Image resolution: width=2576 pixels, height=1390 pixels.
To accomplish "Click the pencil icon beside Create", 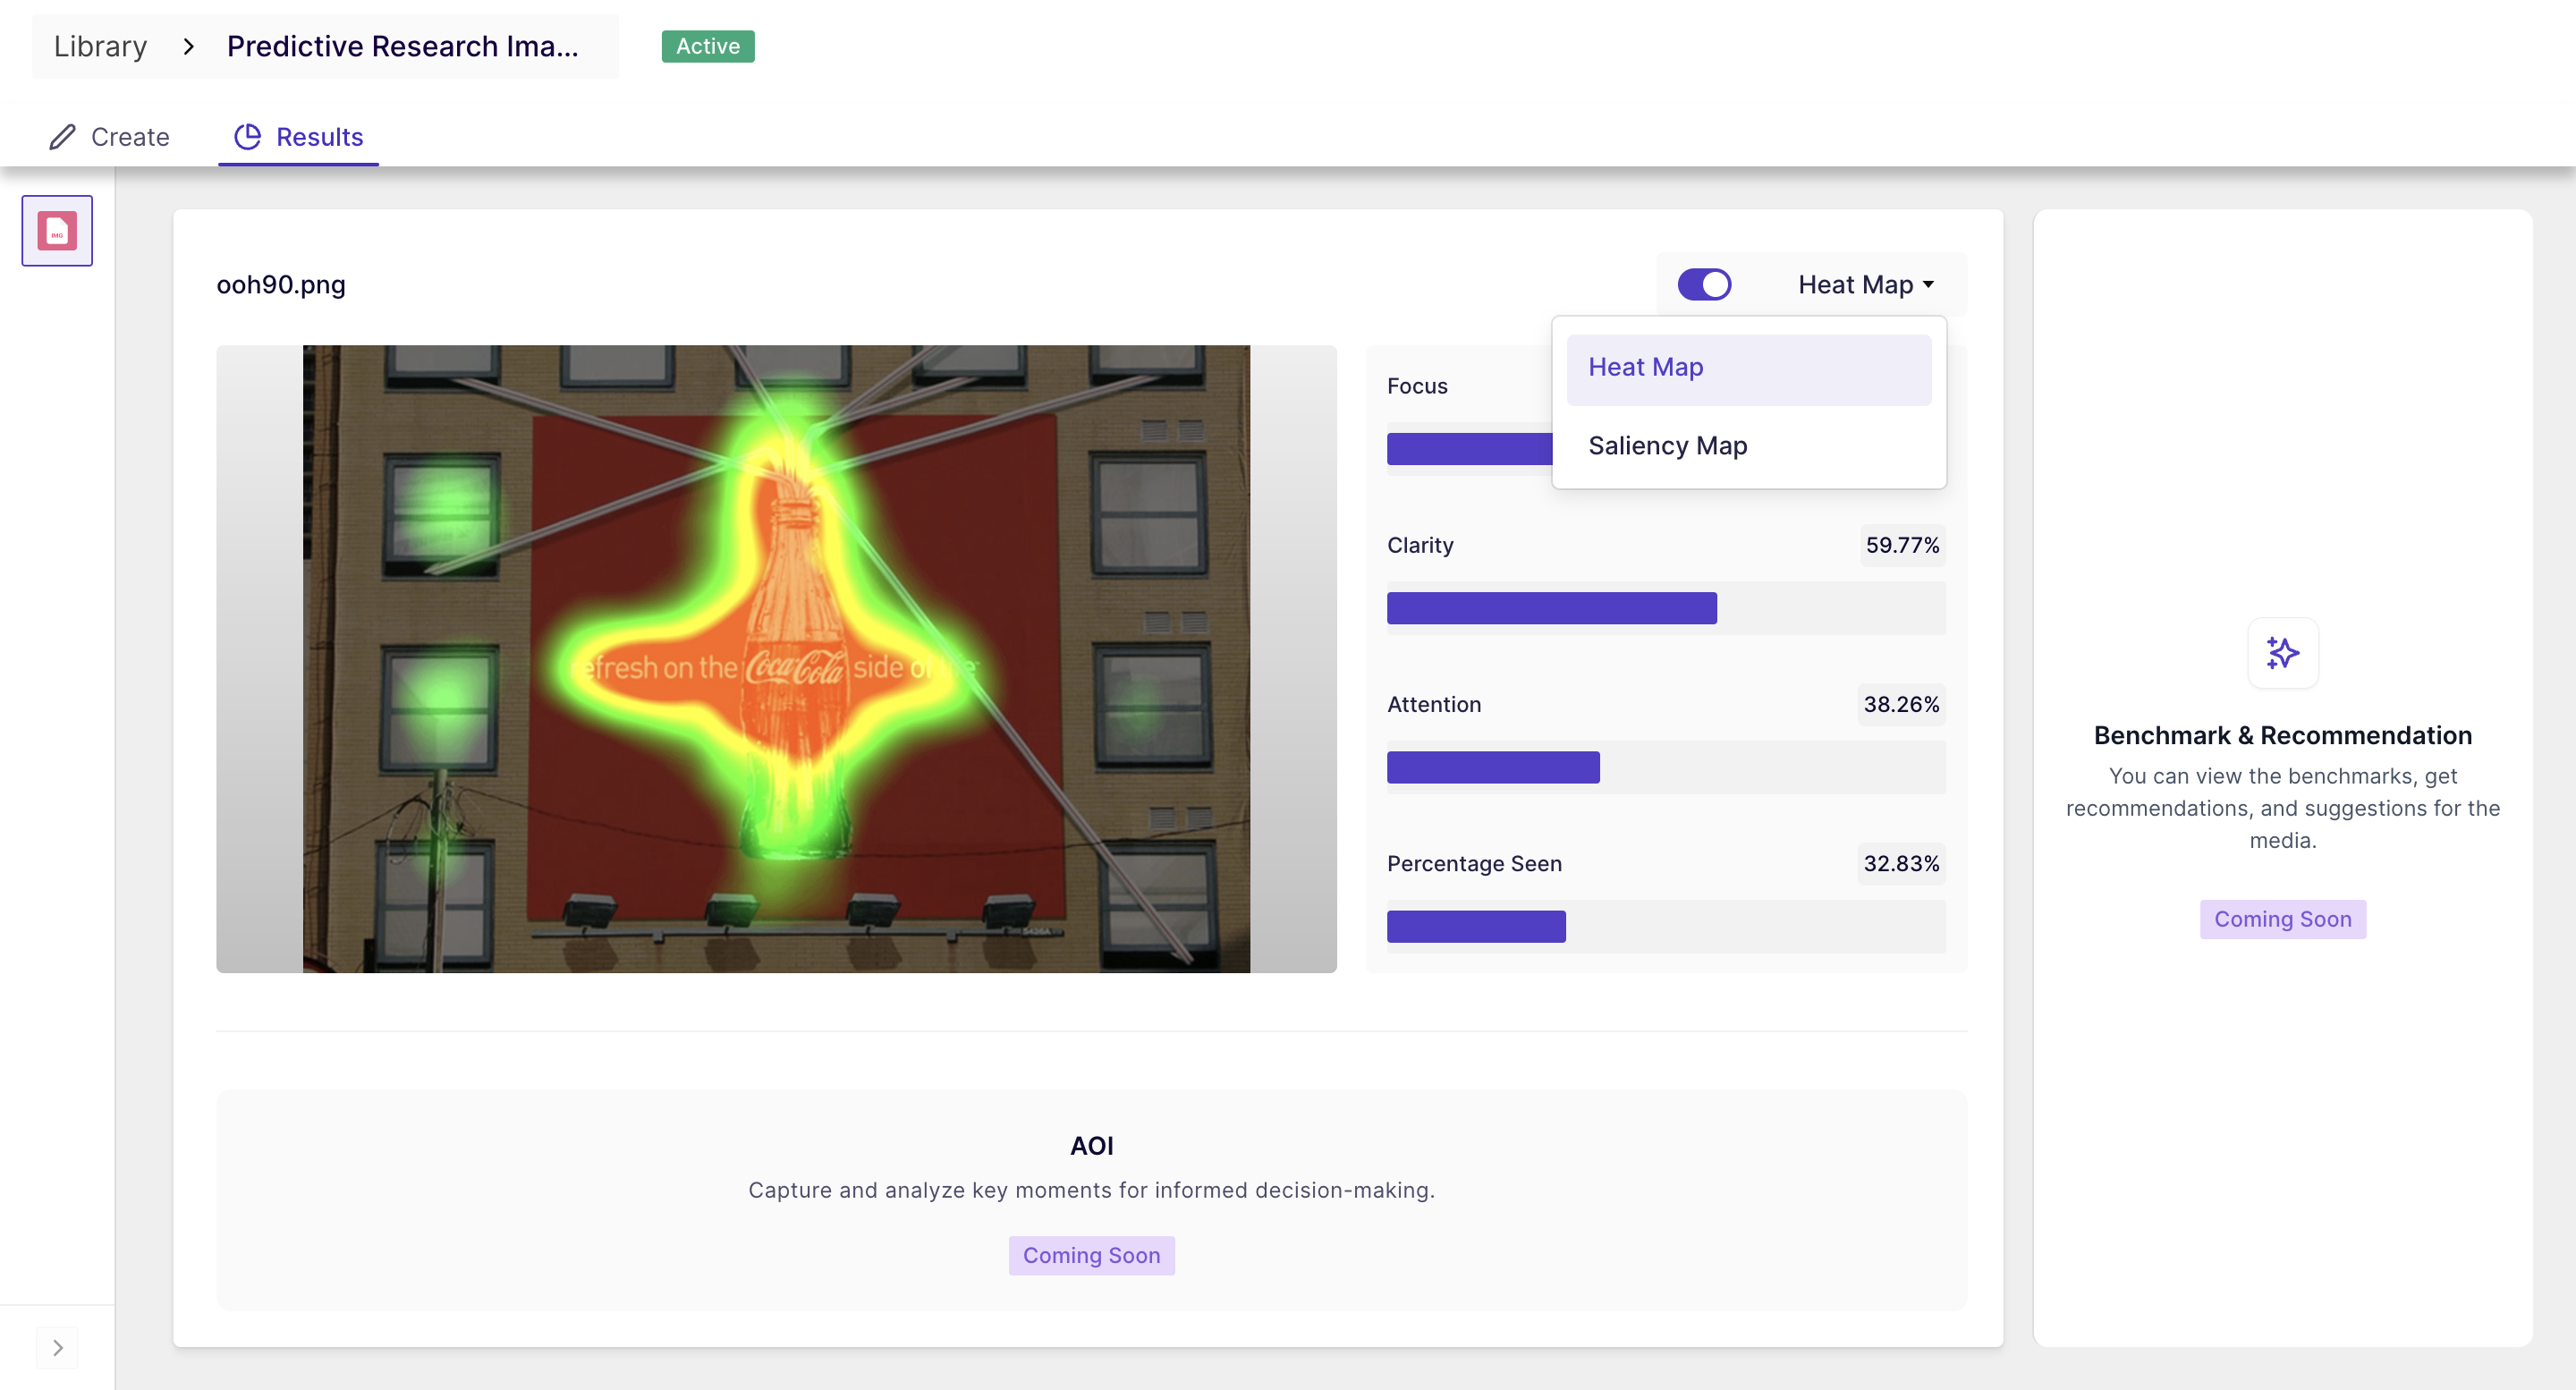I will click(62, 137).
